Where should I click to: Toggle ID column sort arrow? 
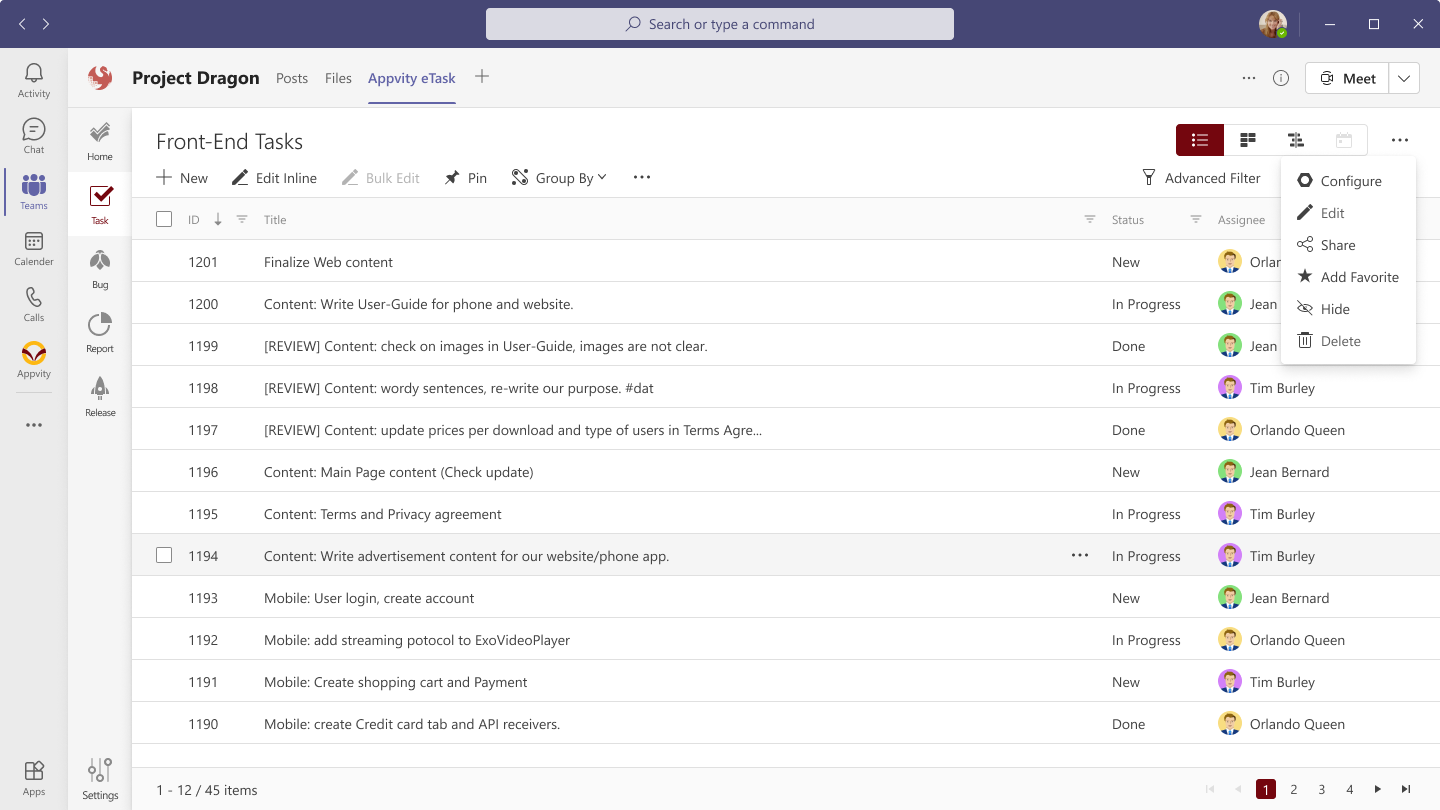[x=218, y=220]
